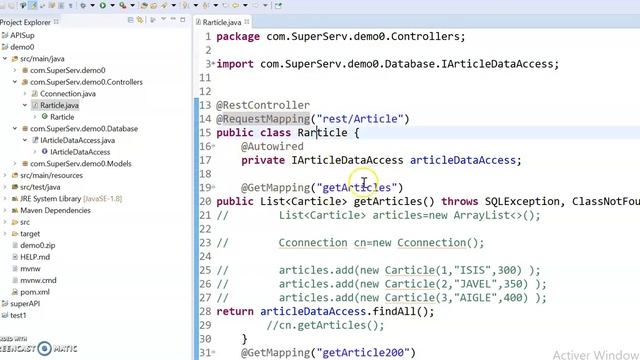This screenshot has width=640, height=360.
Task: Close the Rarticle.java editor tab
Action: pos(247,22)
